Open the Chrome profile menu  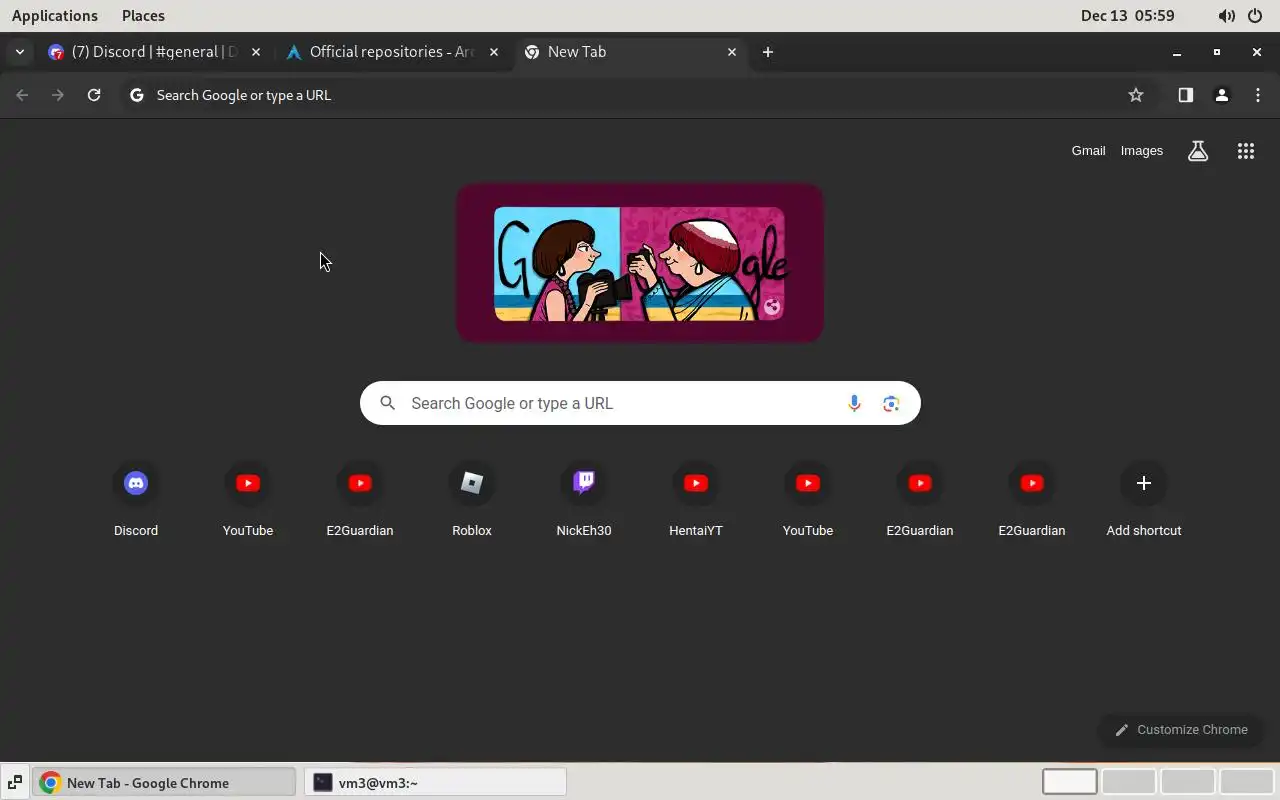click(1222, 95)
